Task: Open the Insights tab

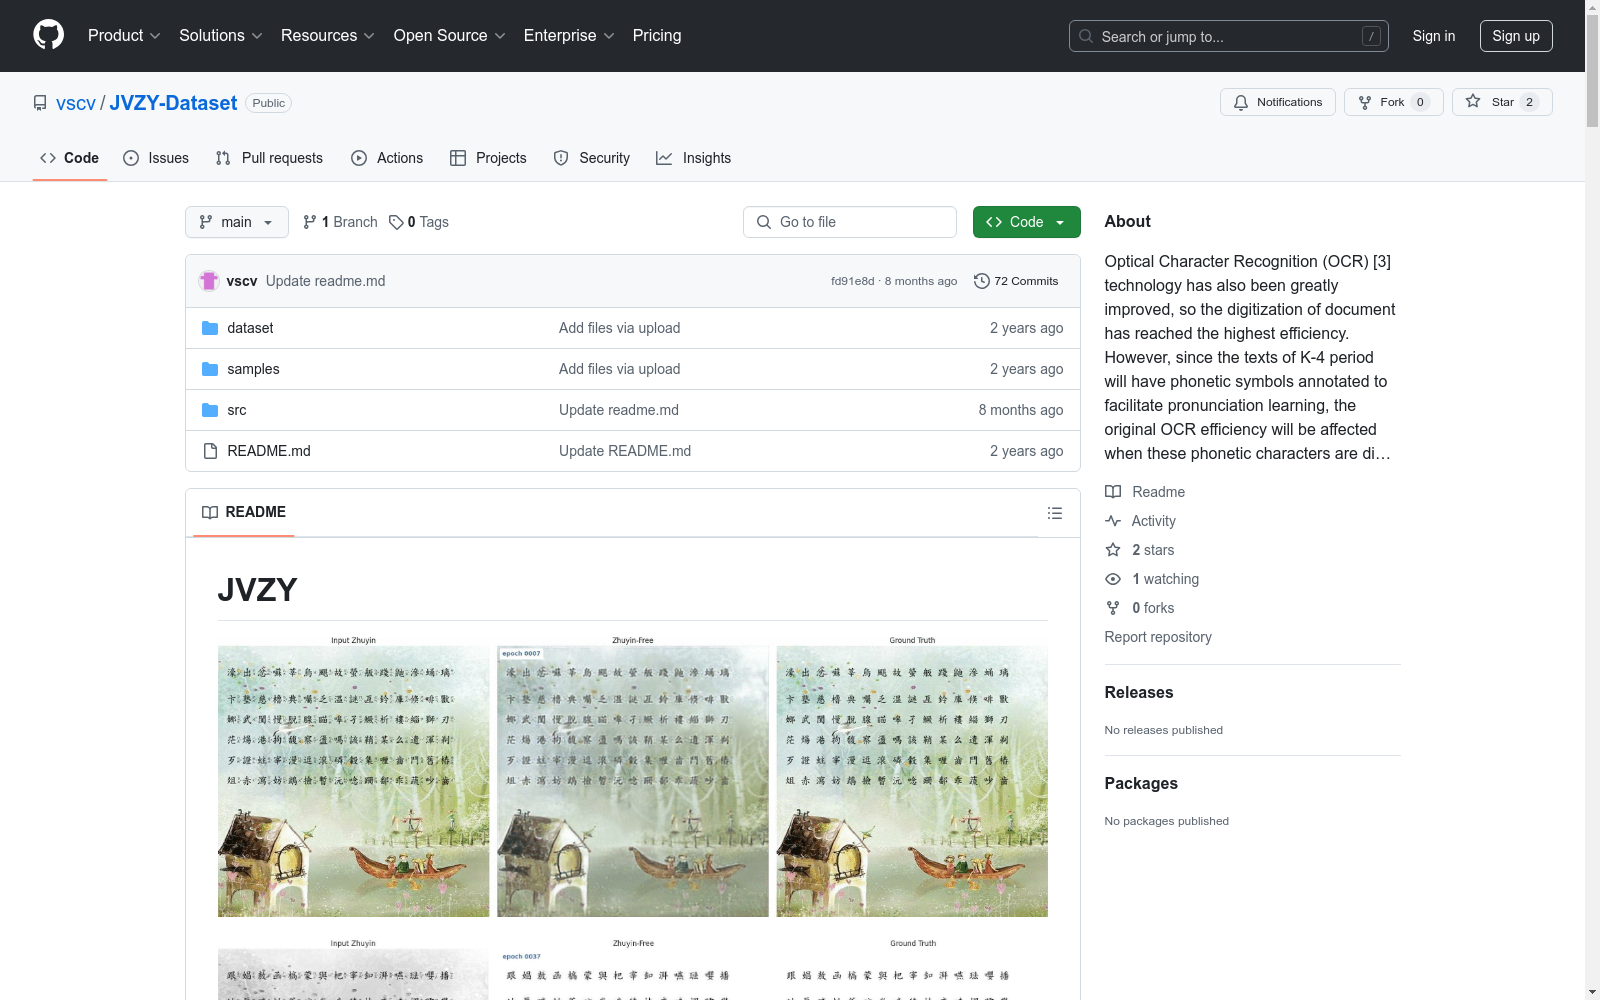Action: [x=694, y=158]
